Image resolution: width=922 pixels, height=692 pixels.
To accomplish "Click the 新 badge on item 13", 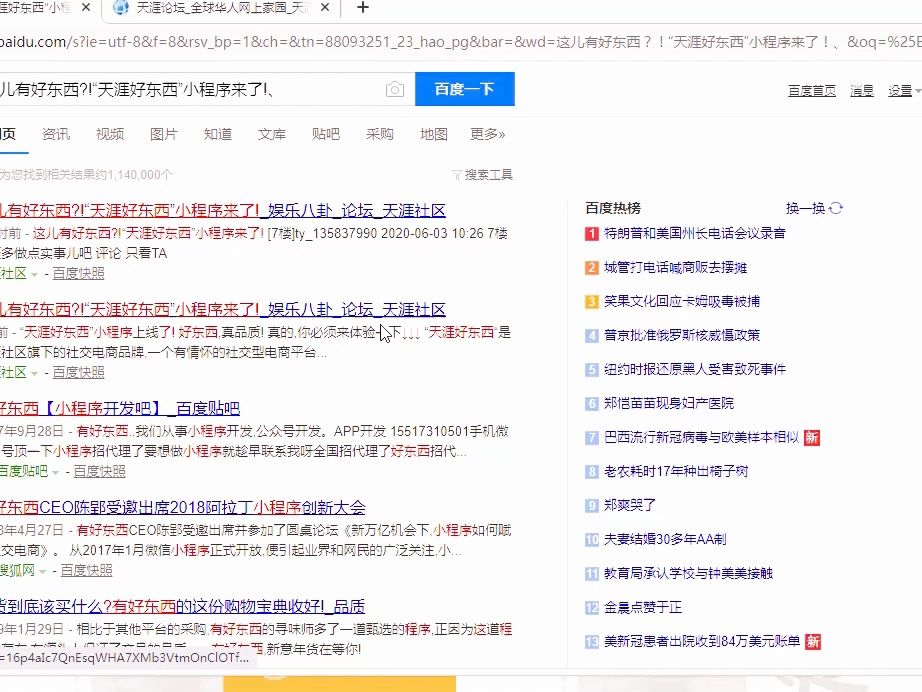I will 811,644.
